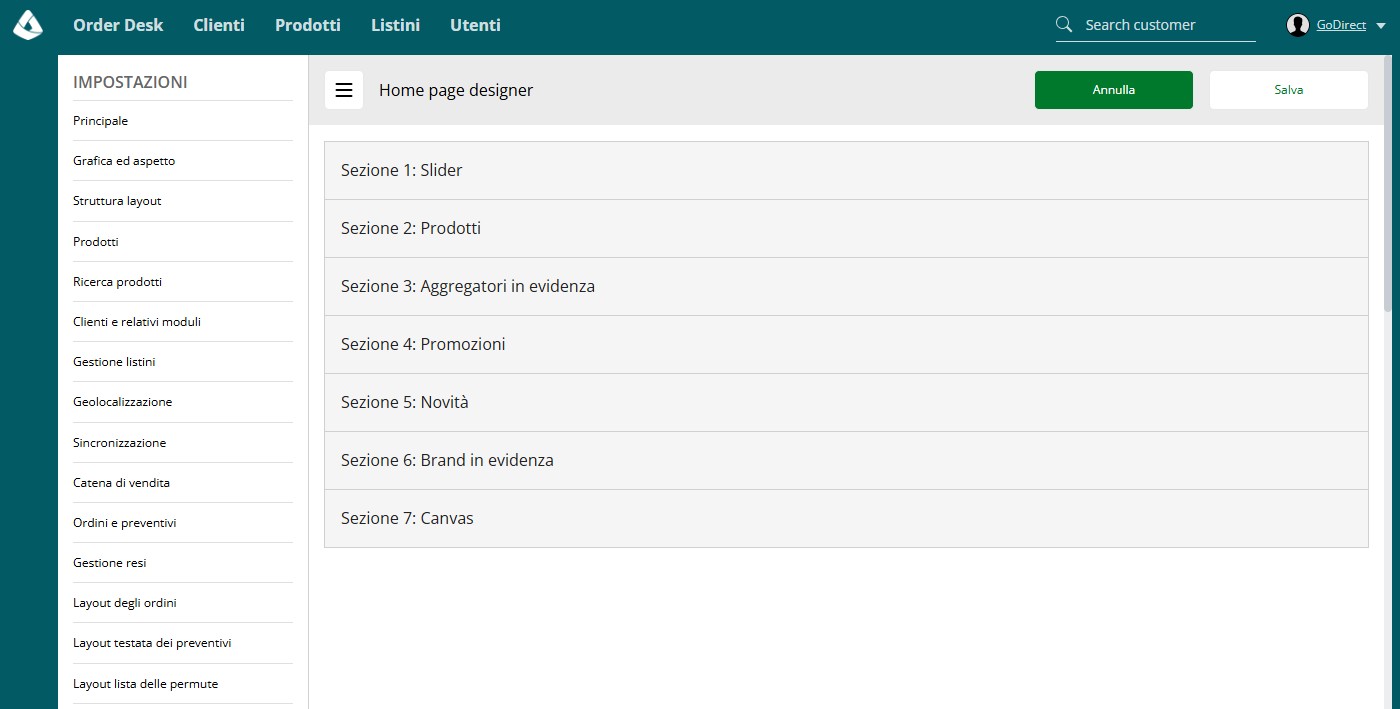Open the GoDirect account dropdown arrow
This screenshot has width=1400, height=709.
point(1381,26)
